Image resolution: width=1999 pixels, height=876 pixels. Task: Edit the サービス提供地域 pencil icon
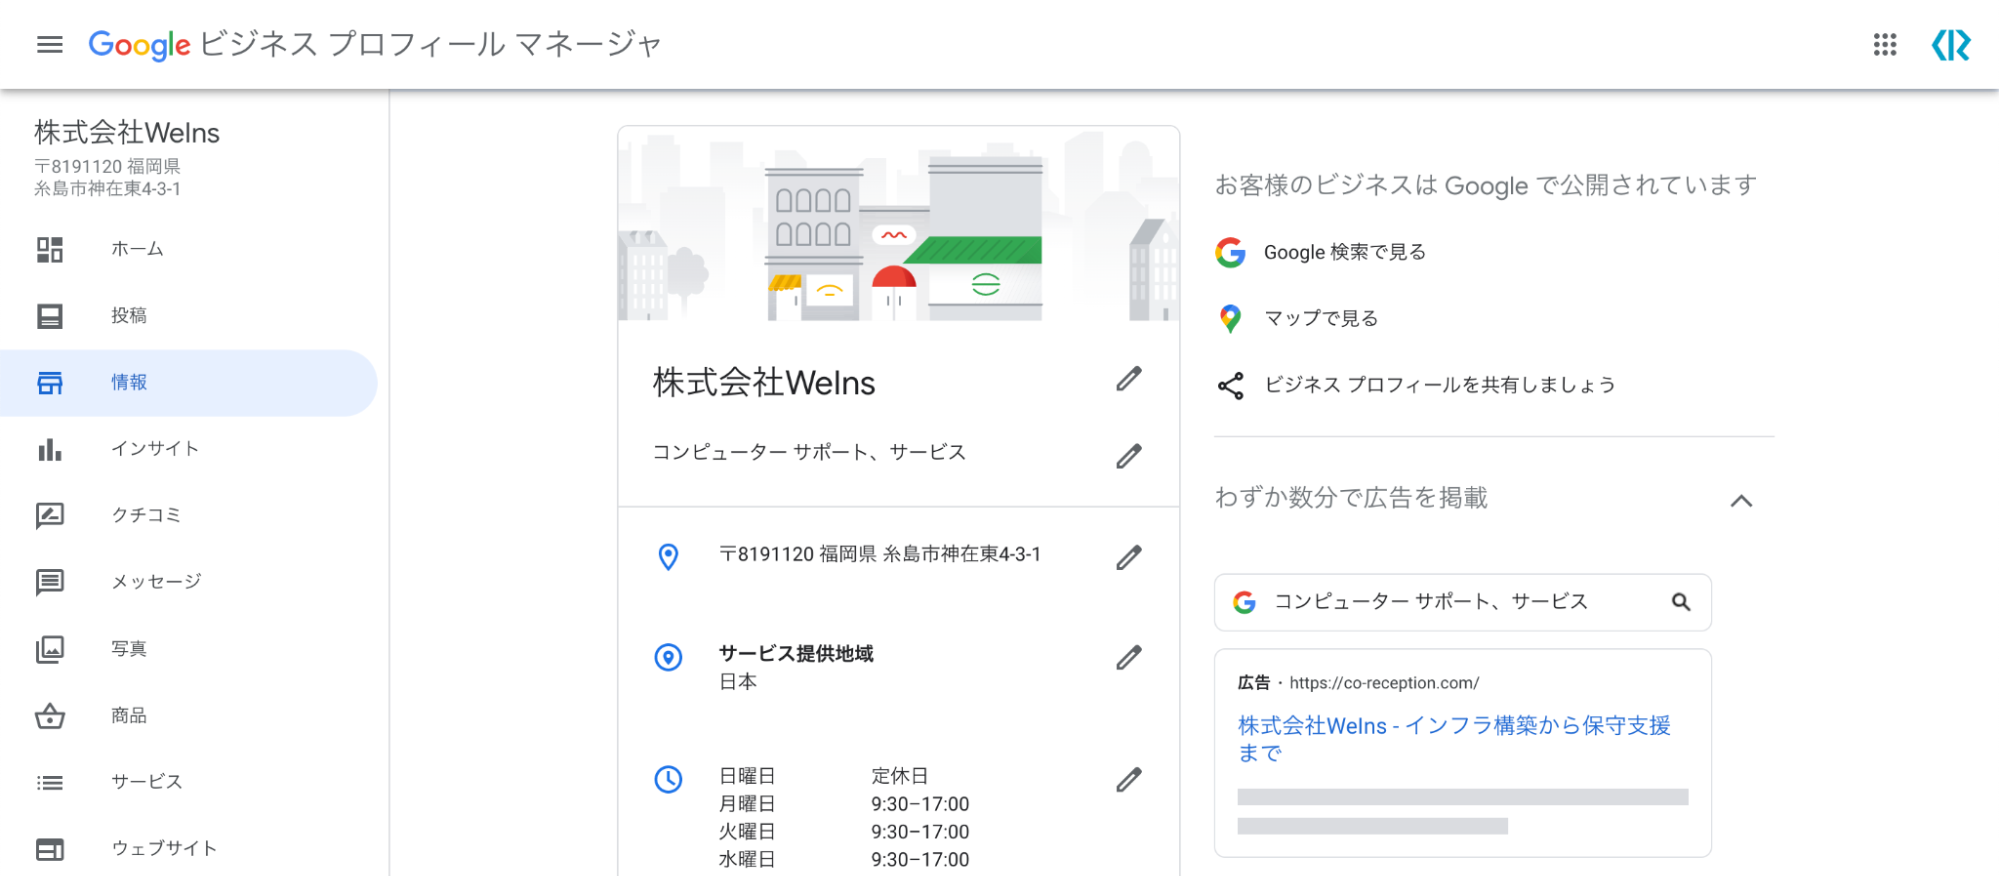[1129, 658]
